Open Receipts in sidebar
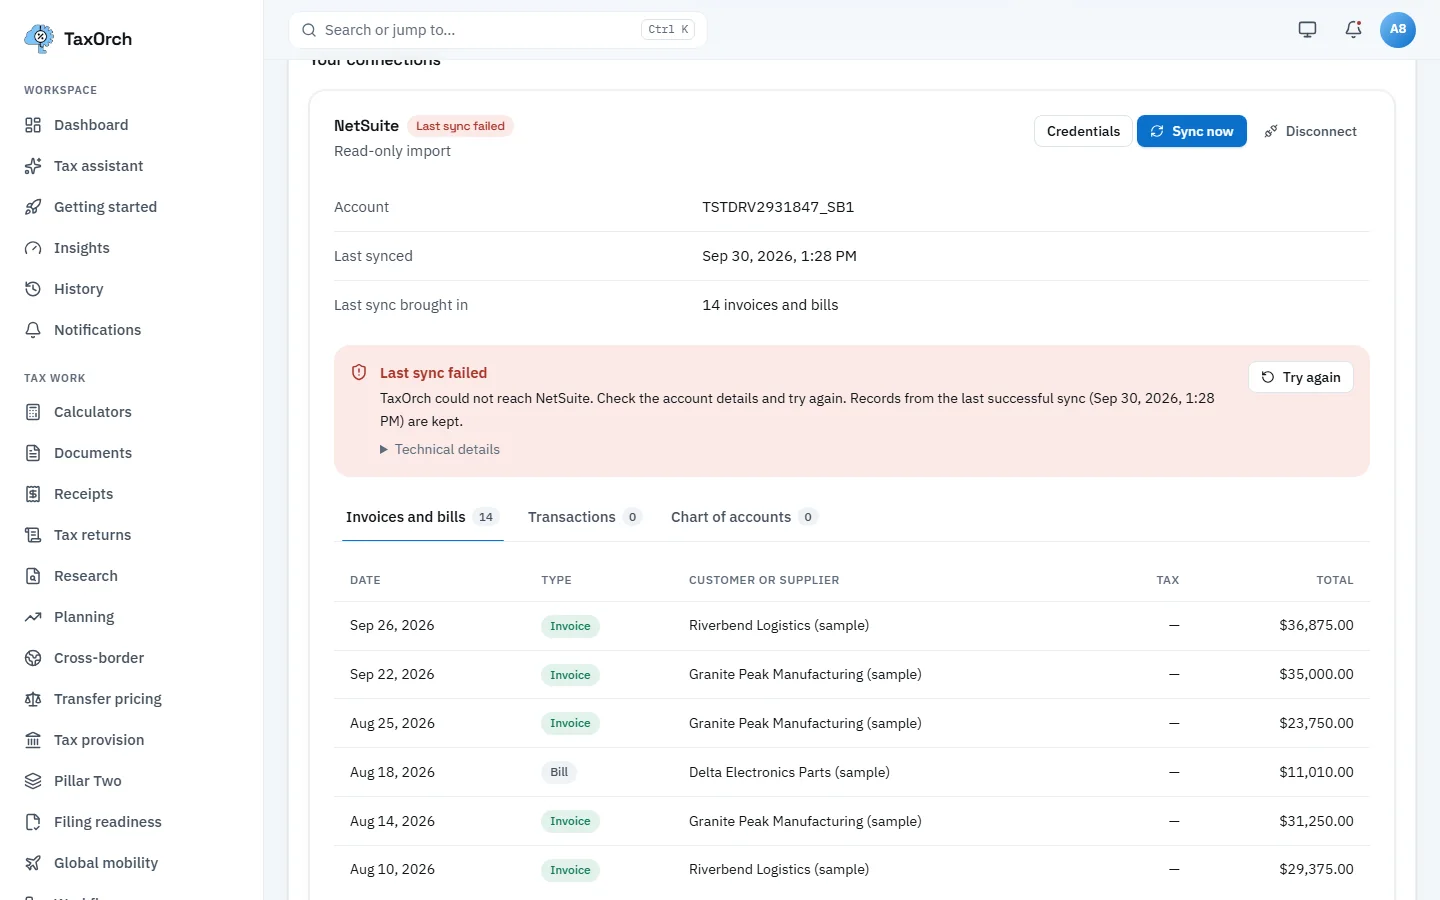The height and width of the screenshot is (900, 1440). tap(84, 494)
